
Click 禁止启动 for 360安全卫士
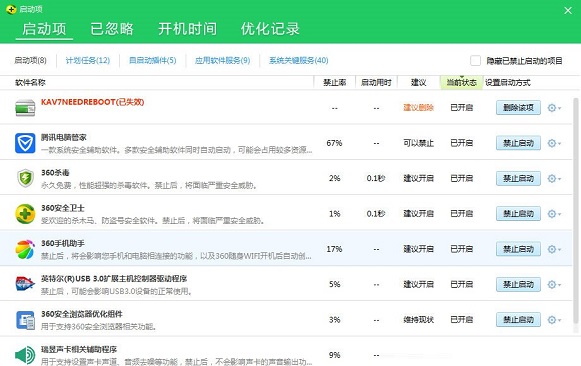(x=518, y=214)
